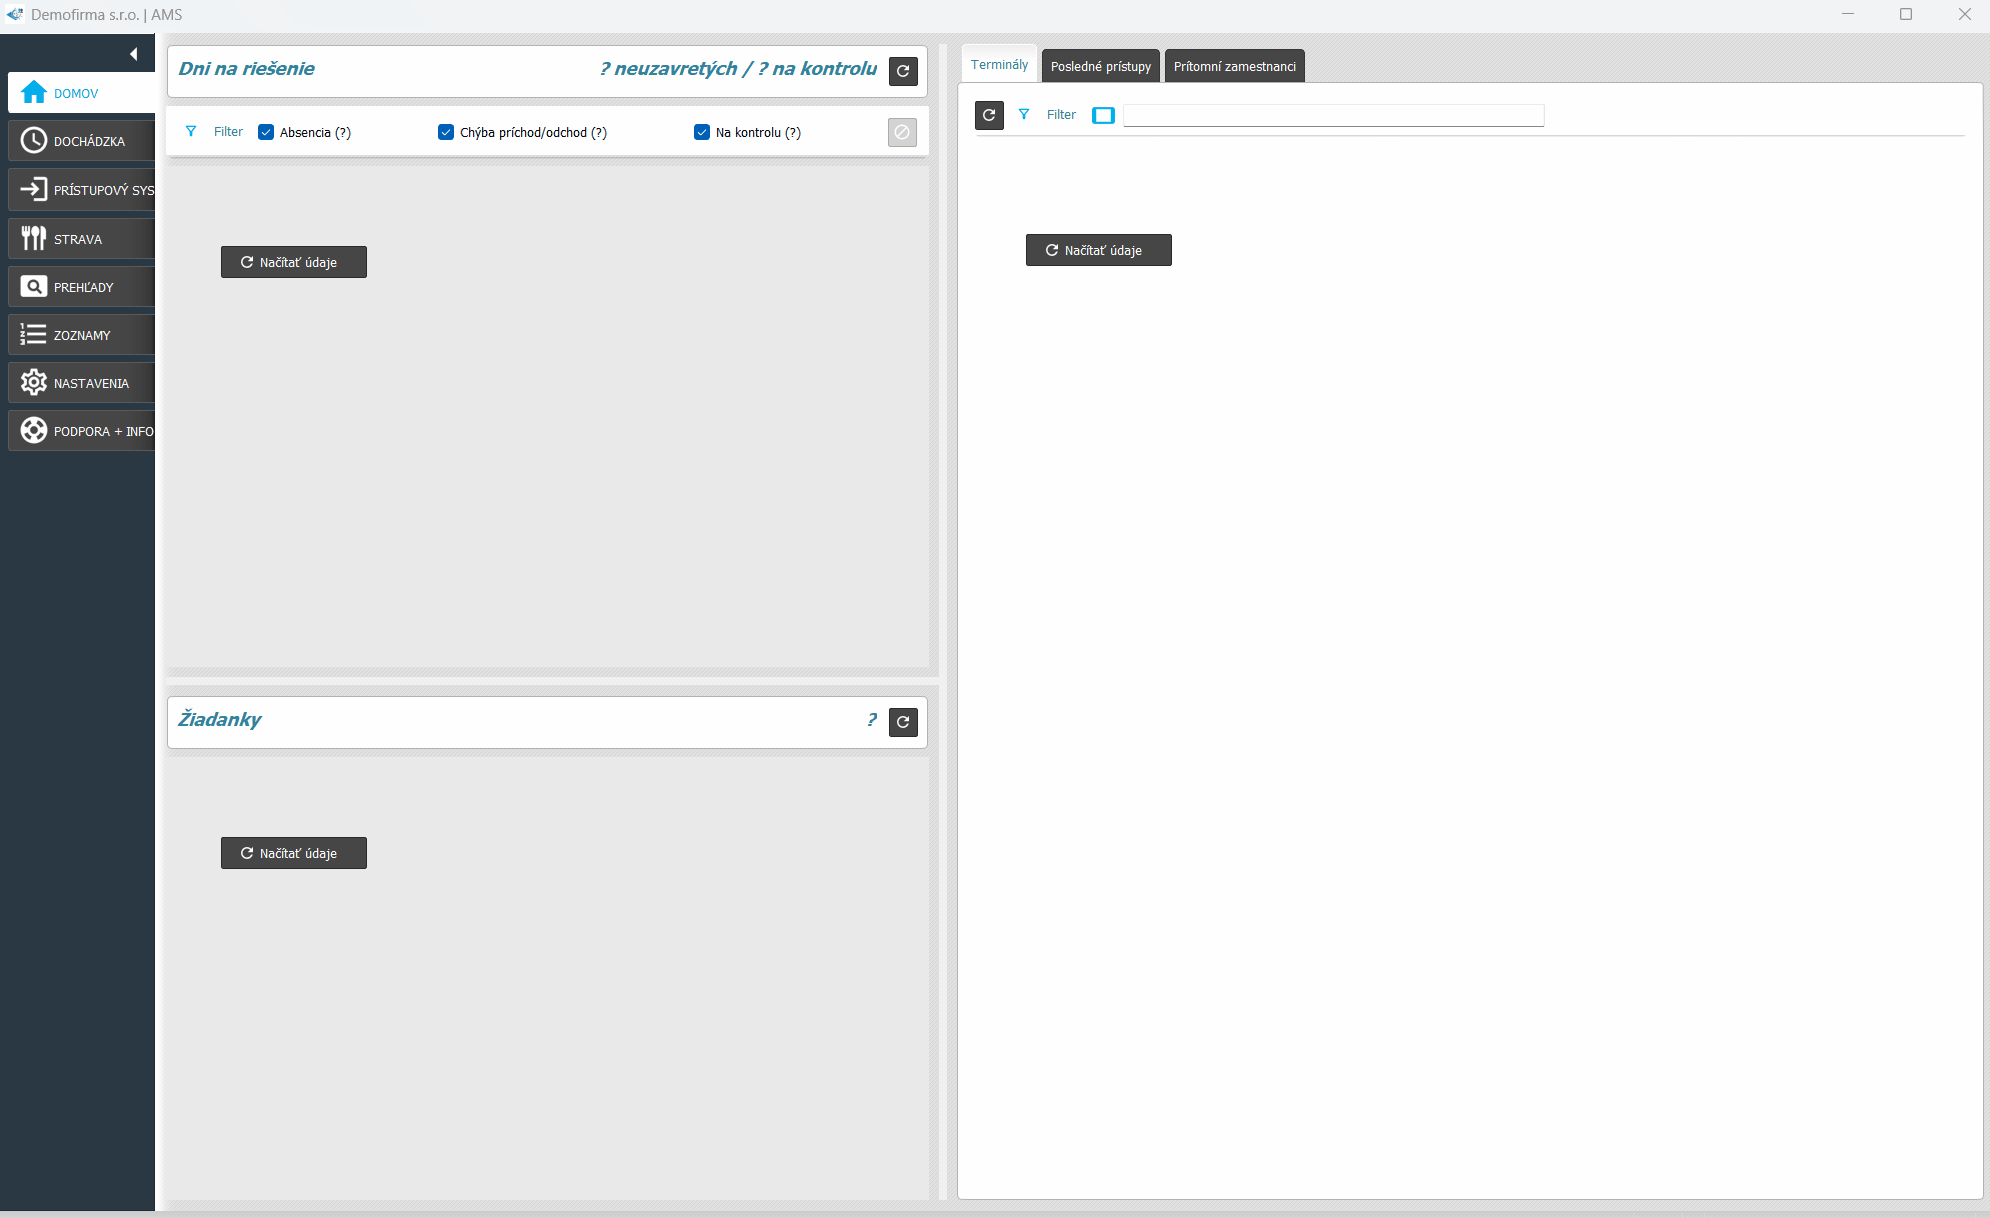This screenshot has height=1218, width=1990.
Task: Click Načítať údaje in Terminály panel
Action: pyautogui.click(x=1098, y=250)
